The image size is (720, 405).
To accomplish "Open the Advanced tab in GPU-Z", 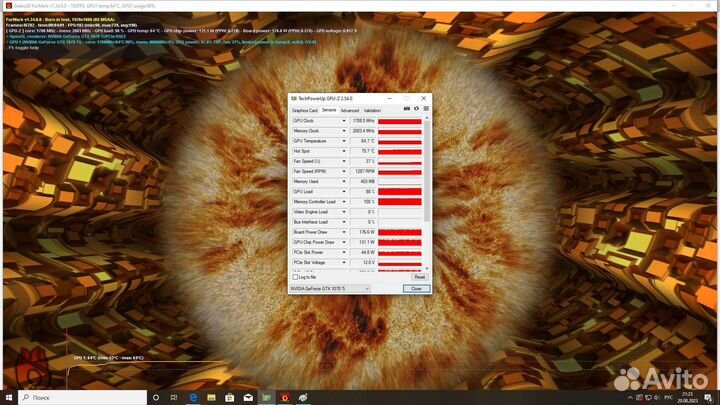I will [350, 111].
